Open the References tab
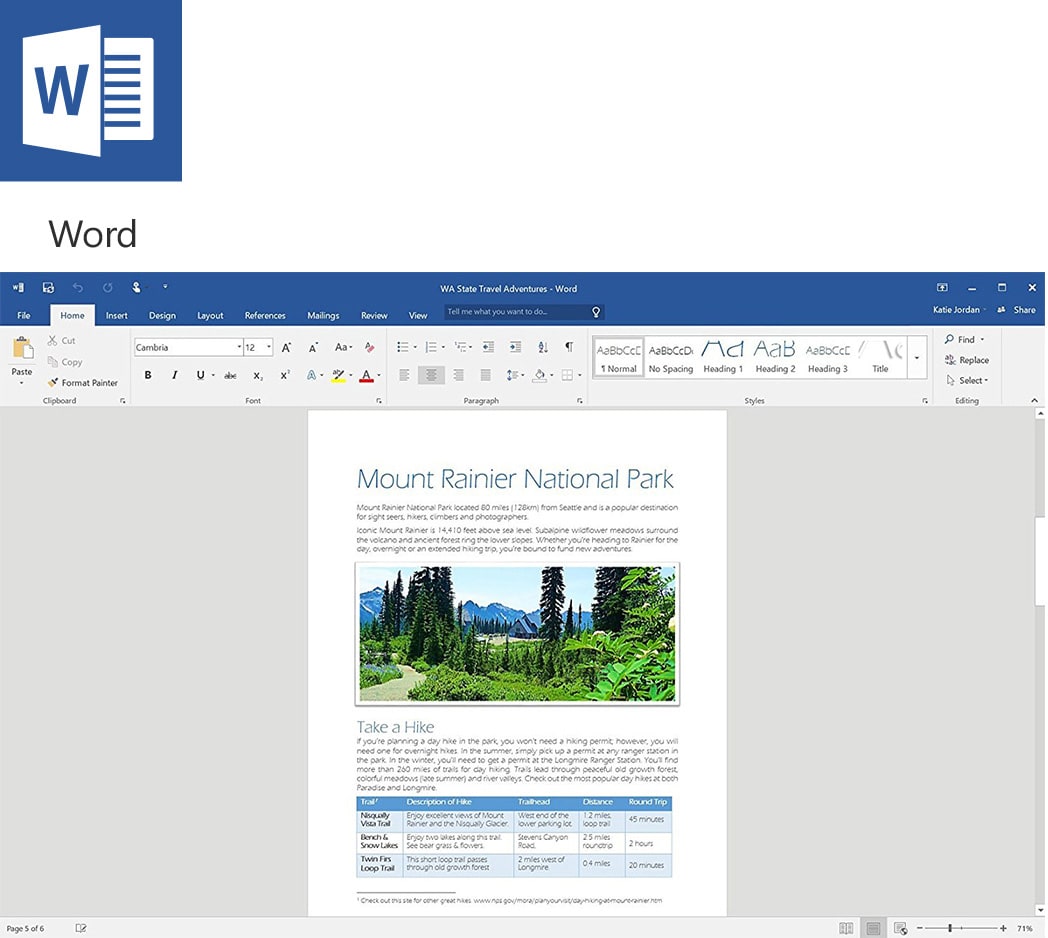The height and width of the screenshot is (938, 1048). point(265,316)
